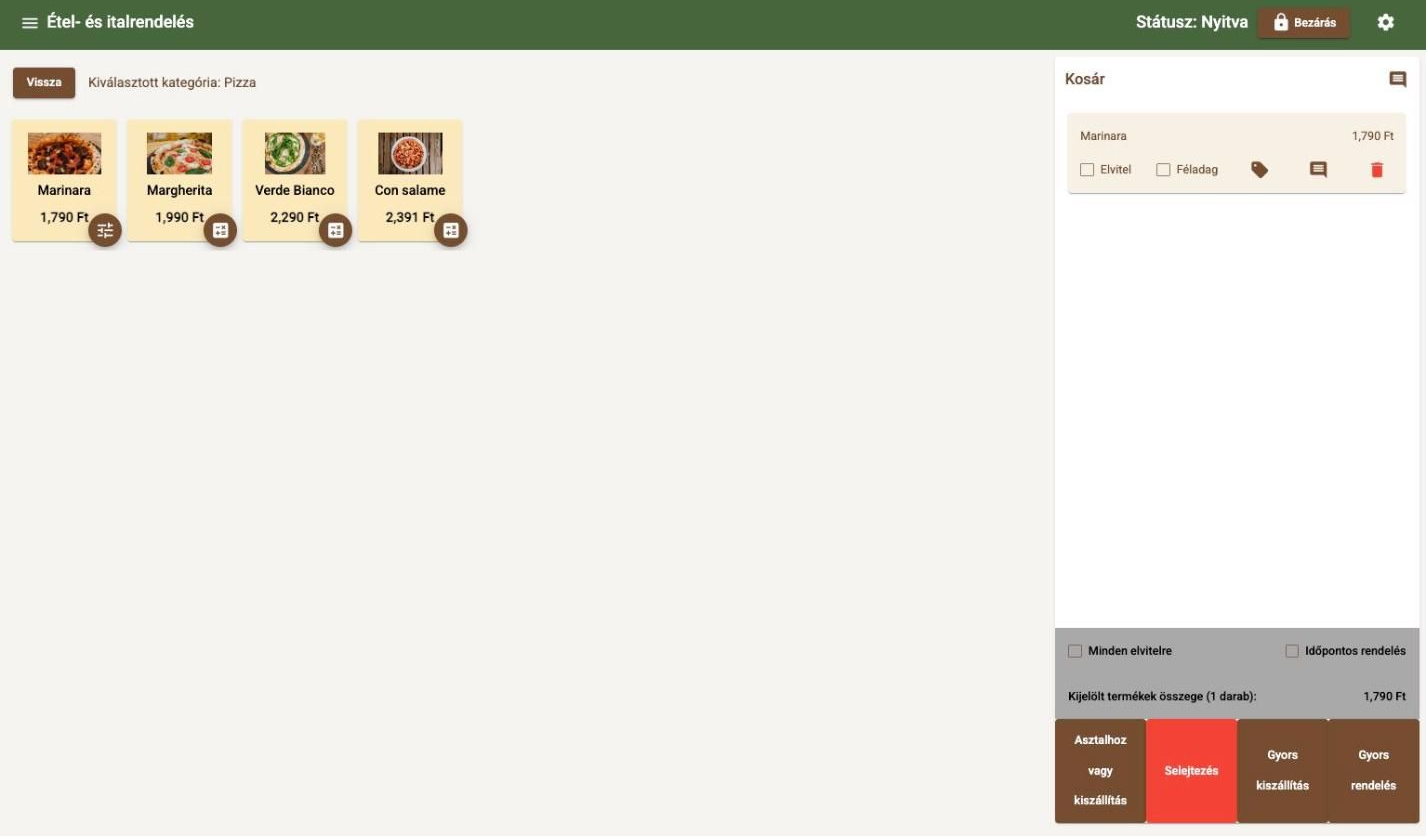Click Gyors kiszállítás button

pyautogui.click(x=1282, y=771)
